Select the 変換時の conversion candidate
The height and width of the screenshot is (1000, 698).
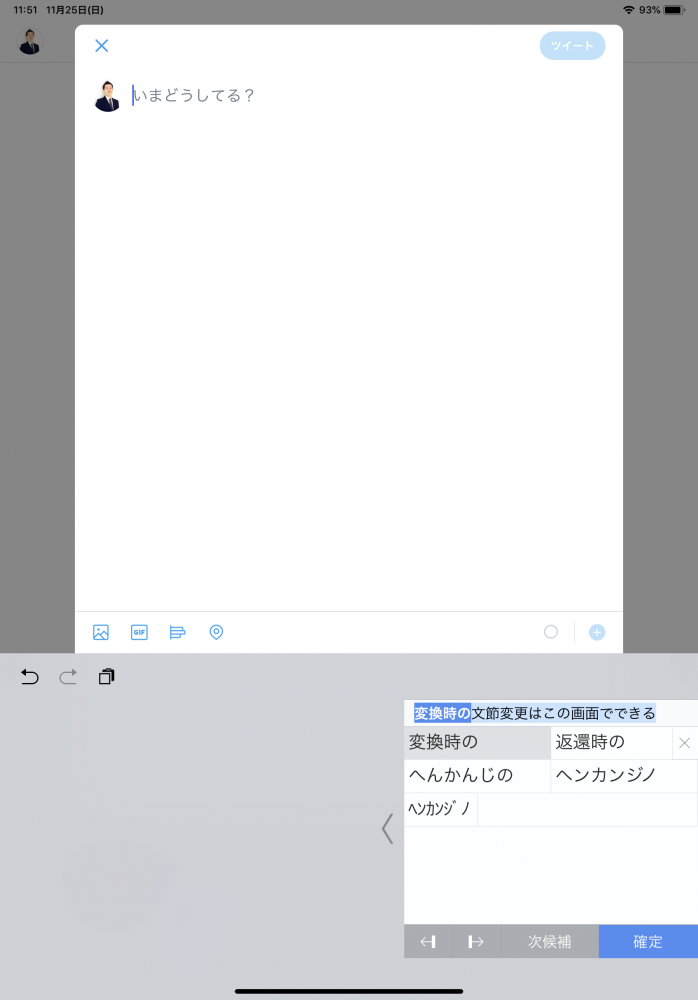pos(477,742)
